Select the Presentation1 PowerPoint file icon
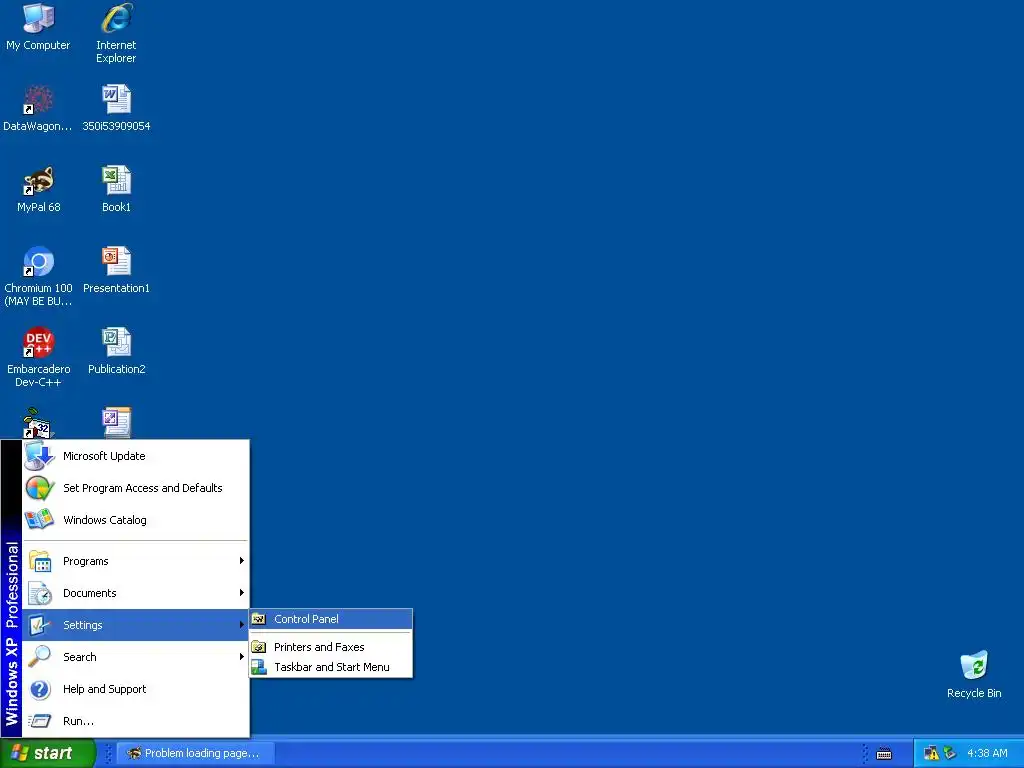The image size is (1024, 768). 116,262
